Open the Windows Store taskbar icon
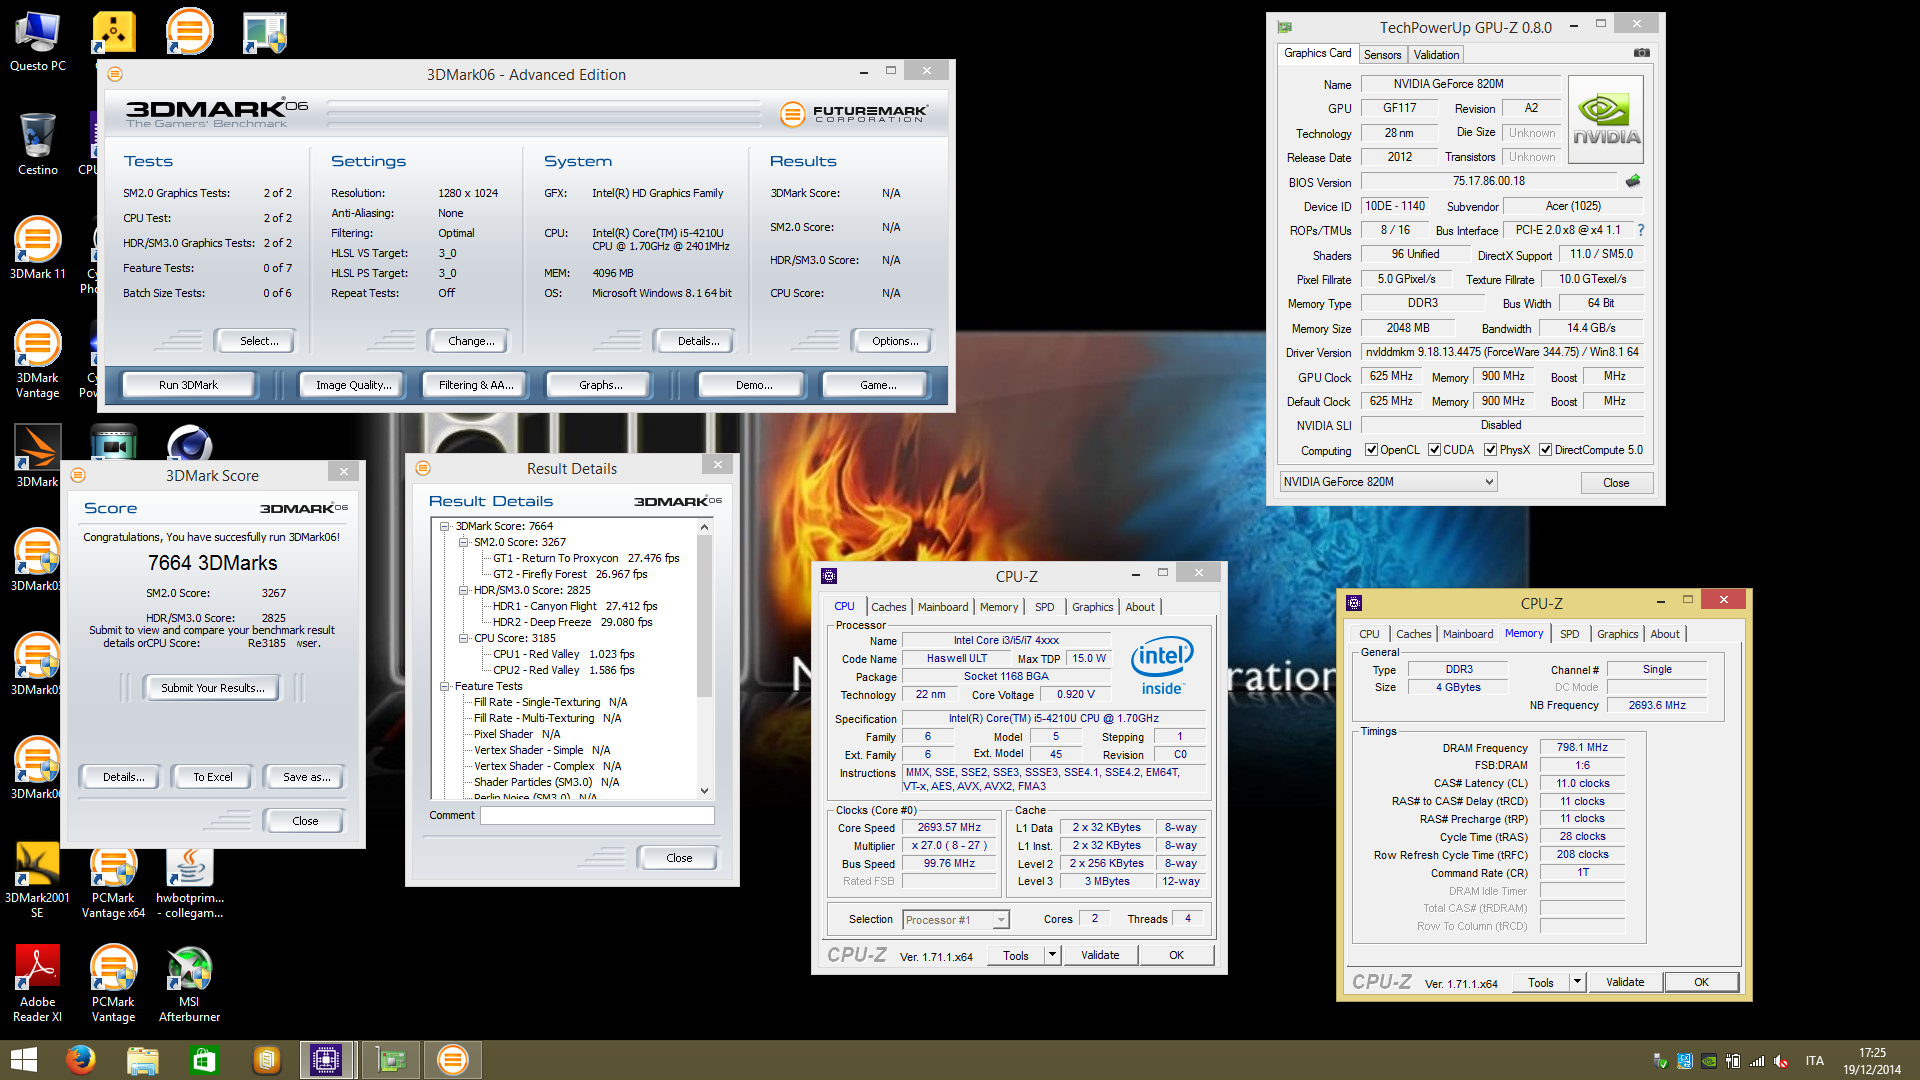 pyautogui.click(x=204, y=1060)
